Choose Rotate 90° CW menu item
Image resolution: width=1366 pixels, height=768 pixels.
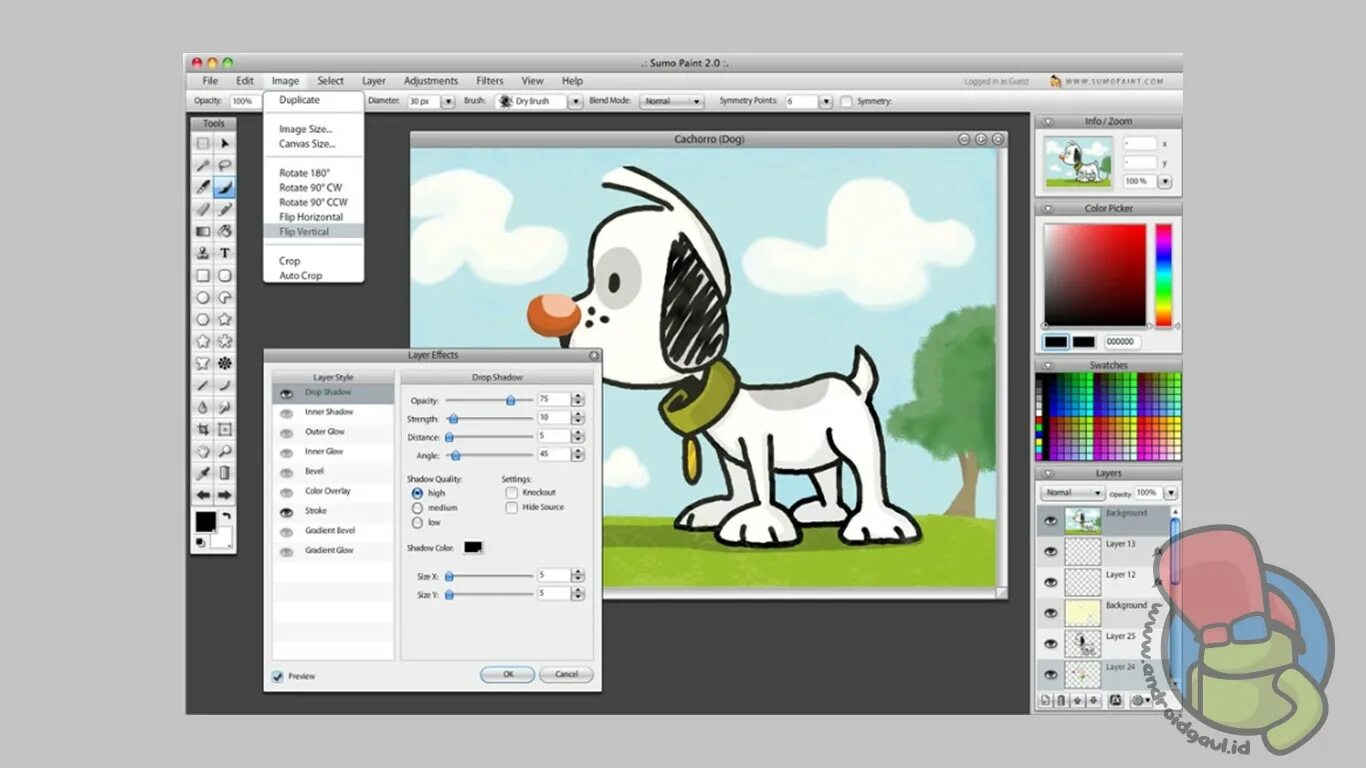(x=310, y=188)
